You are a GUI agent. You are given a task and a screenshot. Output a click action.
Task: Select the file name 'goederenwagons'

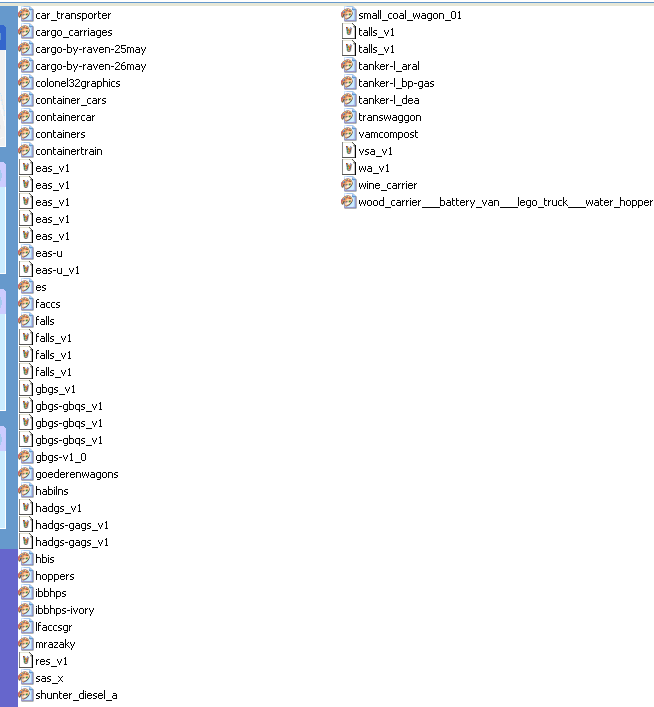pos(77,474)
